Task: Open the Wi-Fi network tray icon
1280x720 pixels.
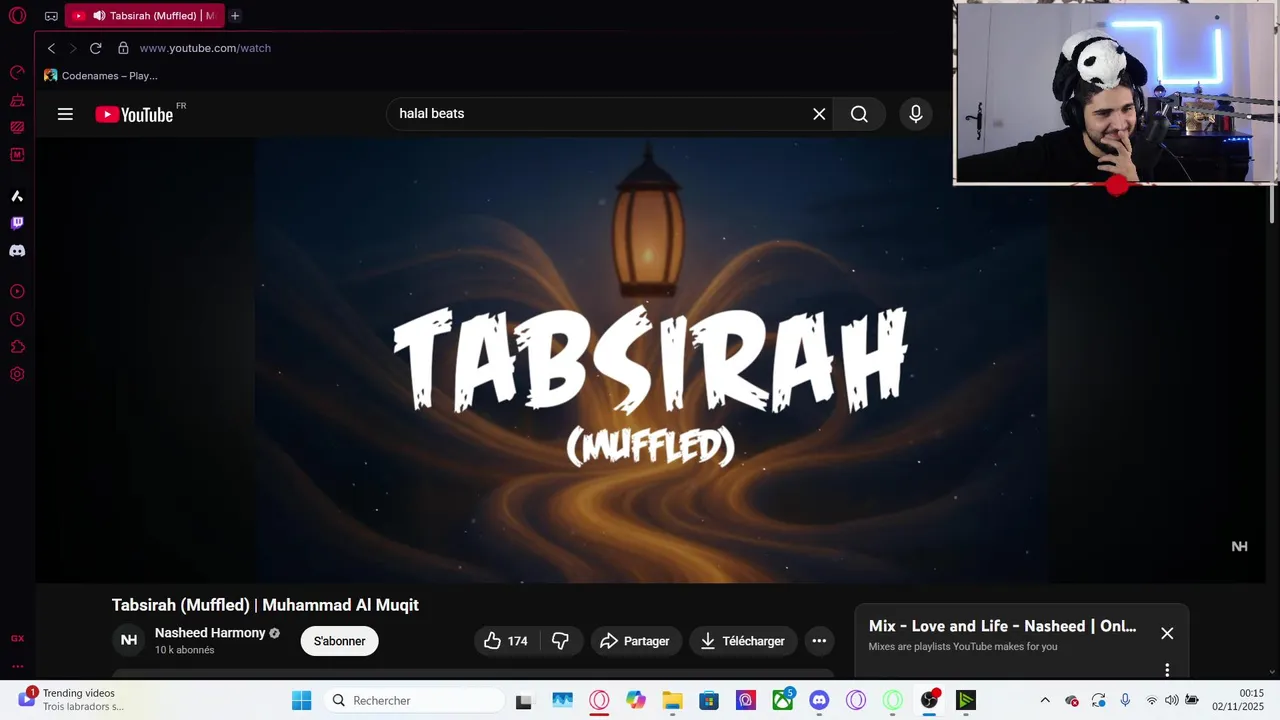Action: [x=1152, y=700]
